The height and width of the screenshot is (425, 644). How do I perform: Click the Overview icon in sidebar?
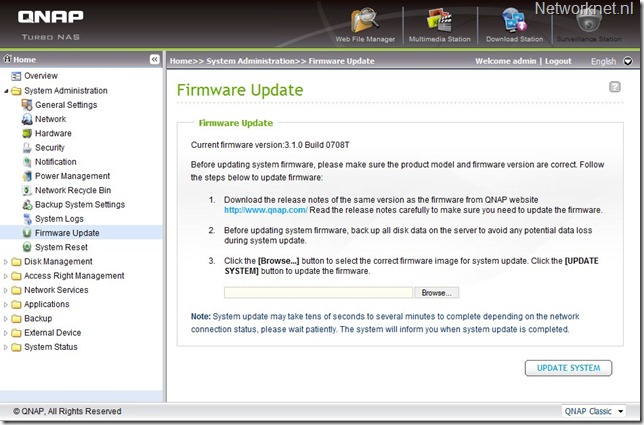[x=16, y=76]
